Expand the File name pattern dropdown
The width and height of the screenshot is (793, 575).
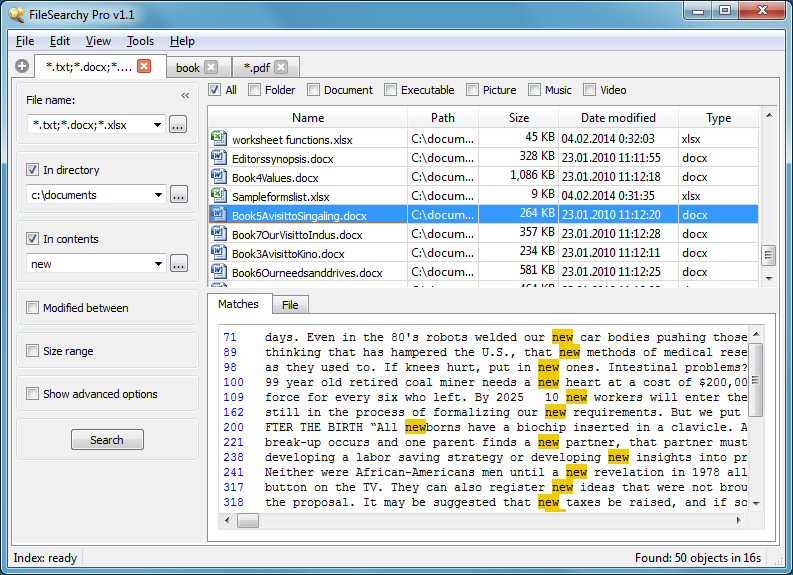coord(157,125)
